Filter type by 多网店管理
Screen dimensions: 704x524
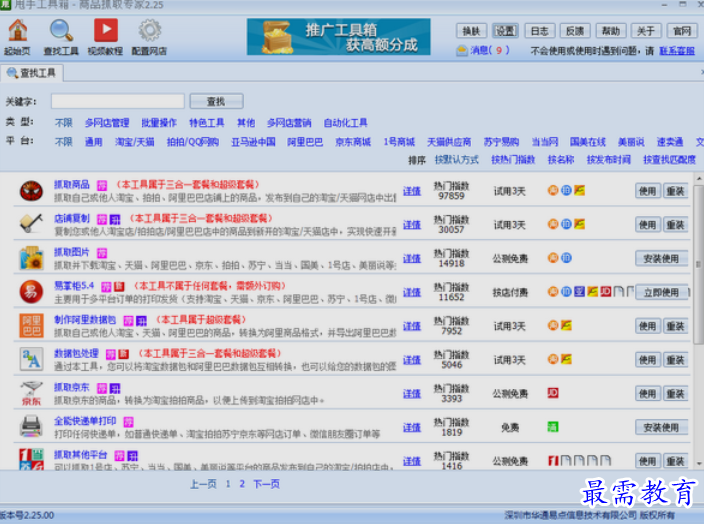coord(107,123)
